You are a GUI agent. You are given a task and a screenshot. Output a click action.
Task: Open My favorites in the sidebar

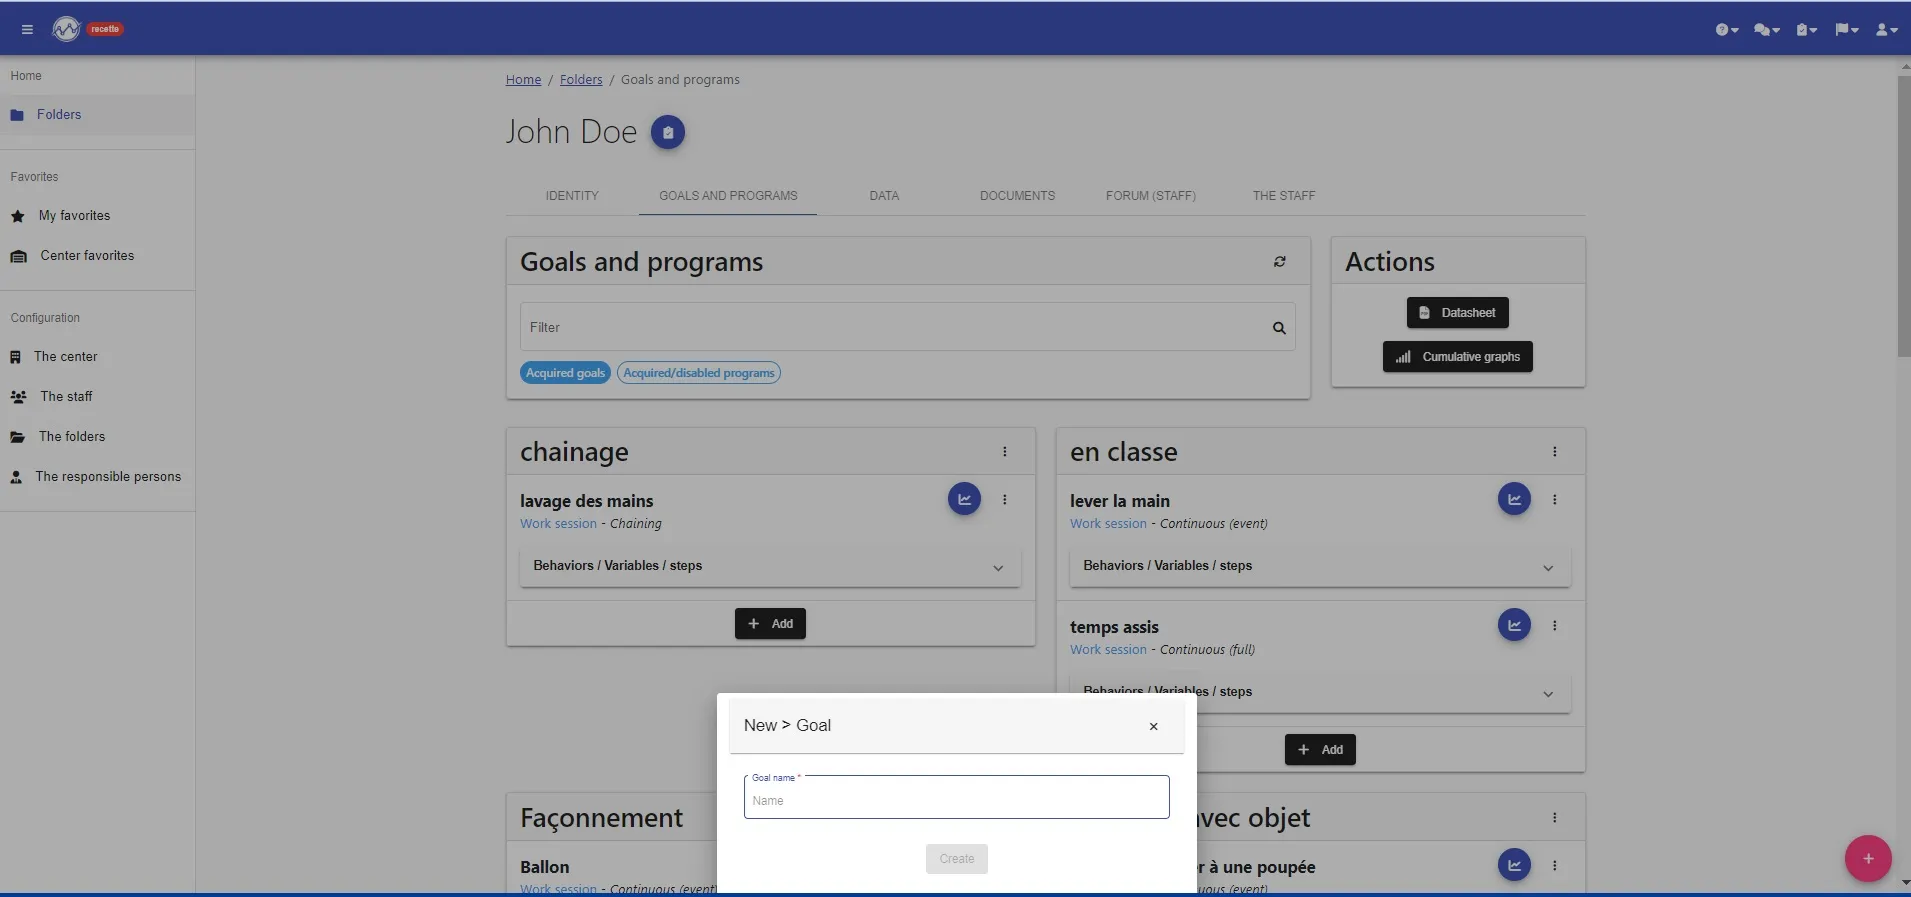click(97, 216)
